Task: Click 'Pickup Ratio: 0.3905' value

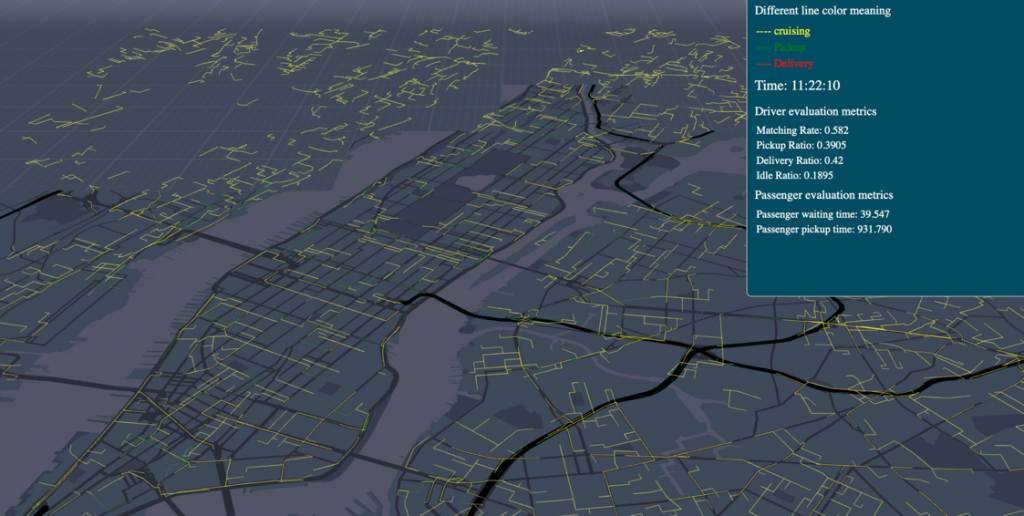Action: tap(801, 146)
